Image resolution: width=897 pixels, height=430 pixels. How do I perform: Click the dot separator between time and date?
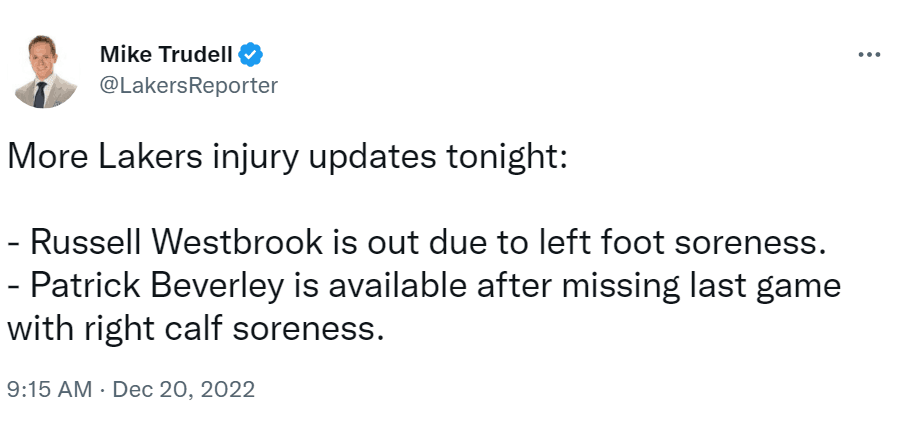102,390
